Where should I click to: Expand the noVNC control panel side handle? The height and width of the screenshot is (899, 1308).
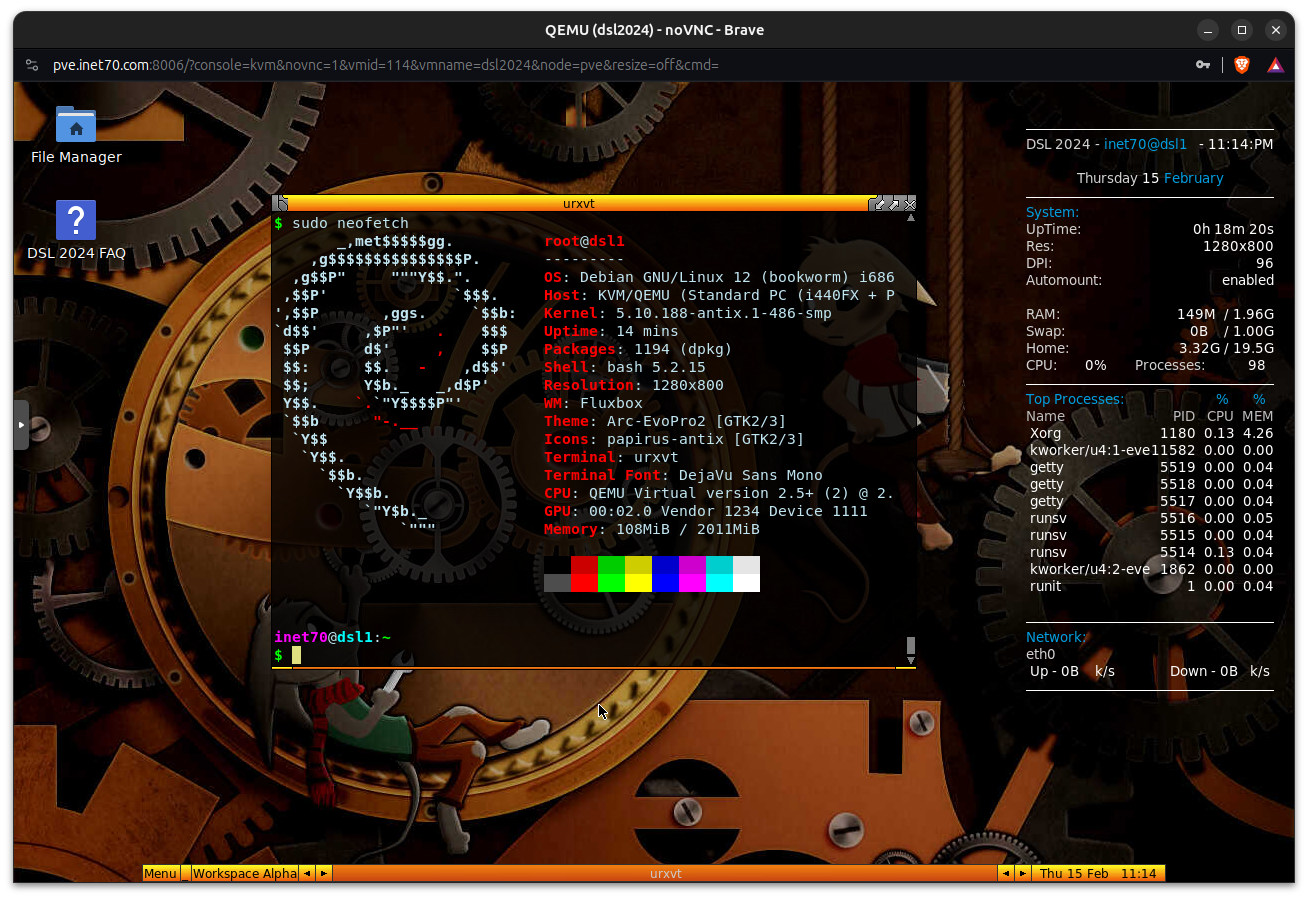point(21,424)
